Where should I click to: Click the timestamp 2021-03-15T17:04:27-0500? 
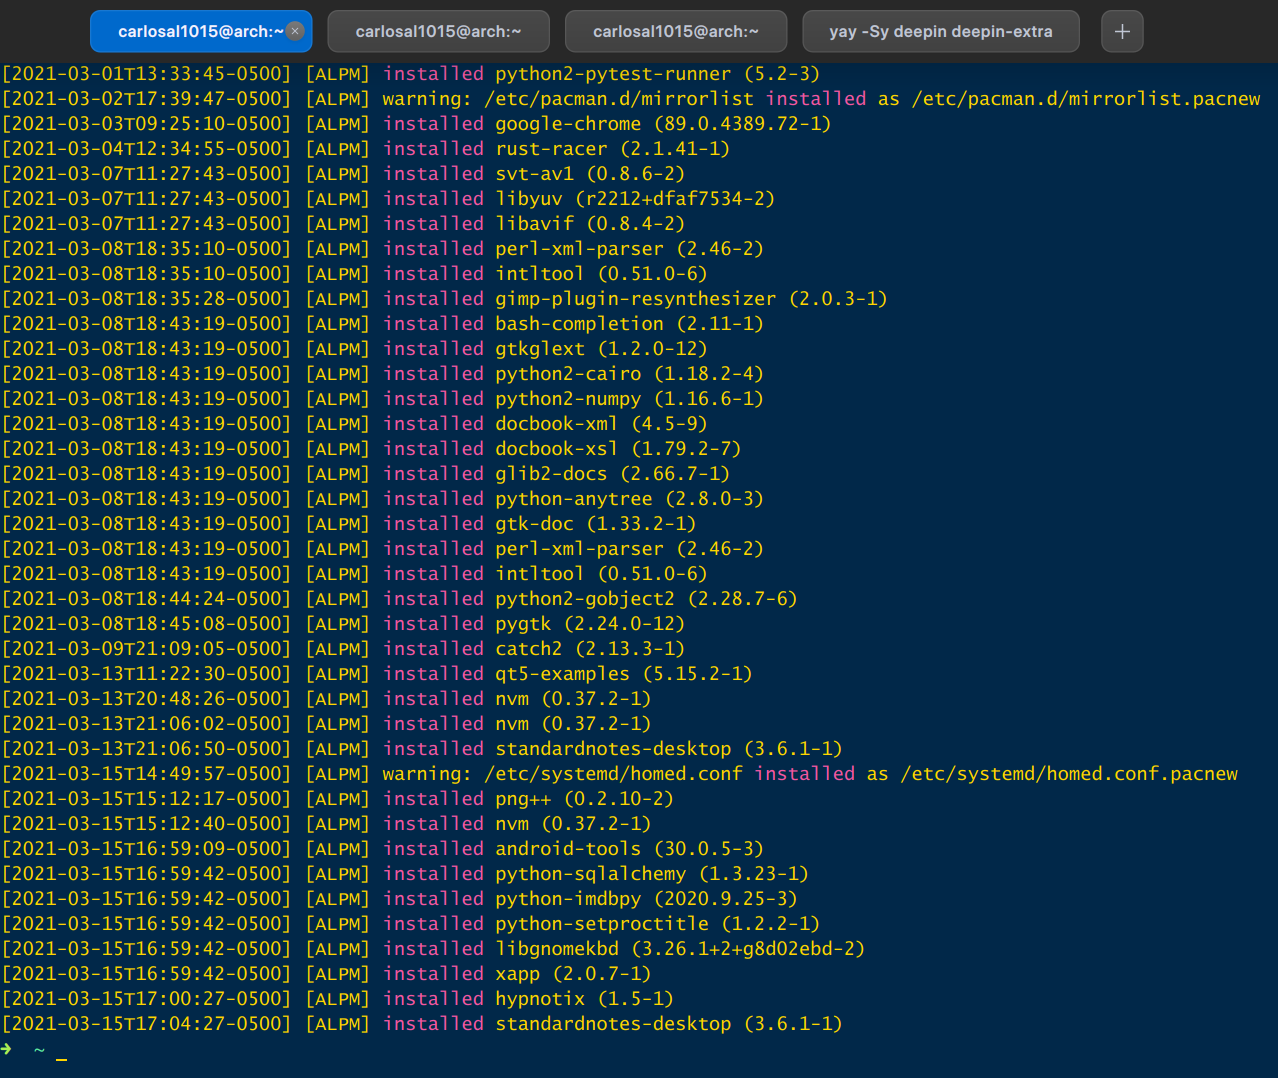[146, 1024]
